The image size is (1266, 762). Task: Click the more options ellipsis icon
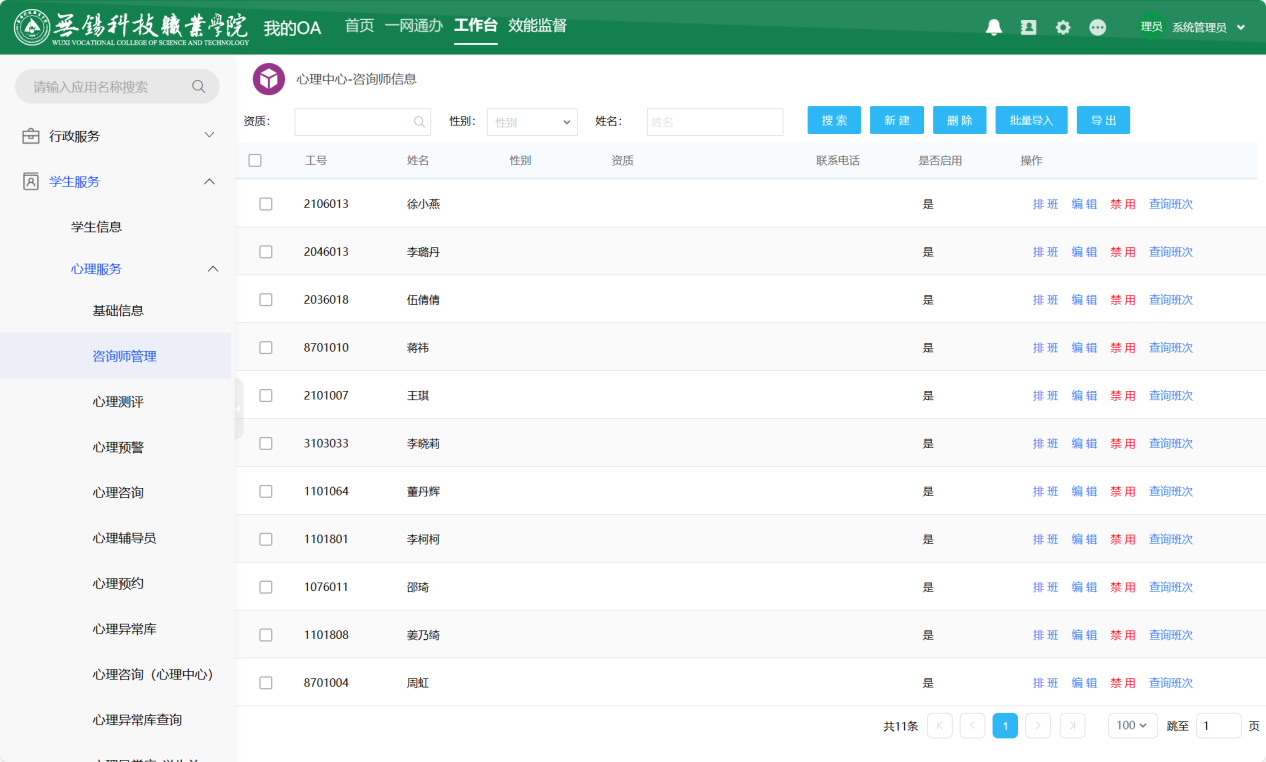(x=1098, y=28)
